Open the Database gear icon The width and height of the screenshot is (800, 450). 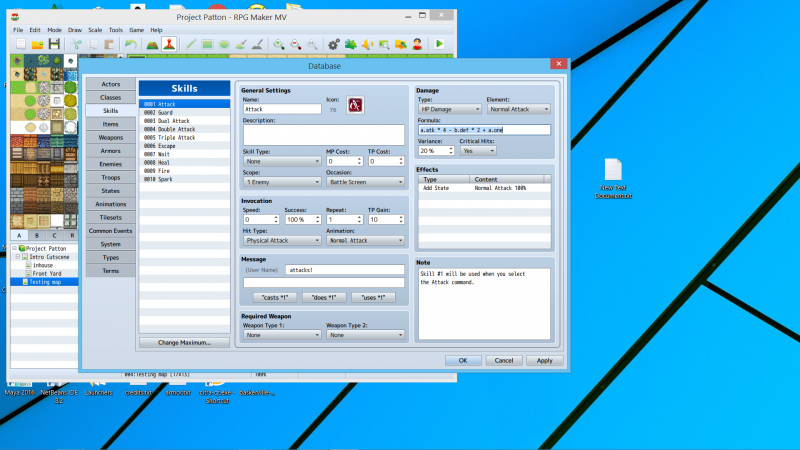[x=334, y=44]
